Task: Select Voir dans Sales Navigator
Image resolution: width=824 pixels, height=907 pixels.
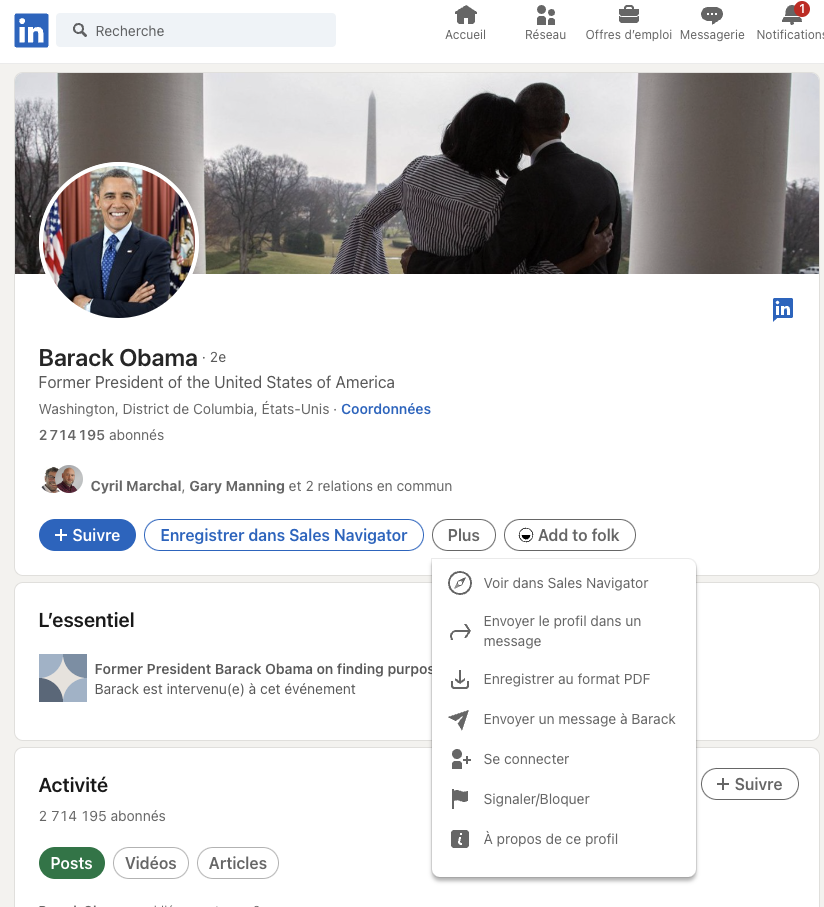Action: [x=564, y=583]
